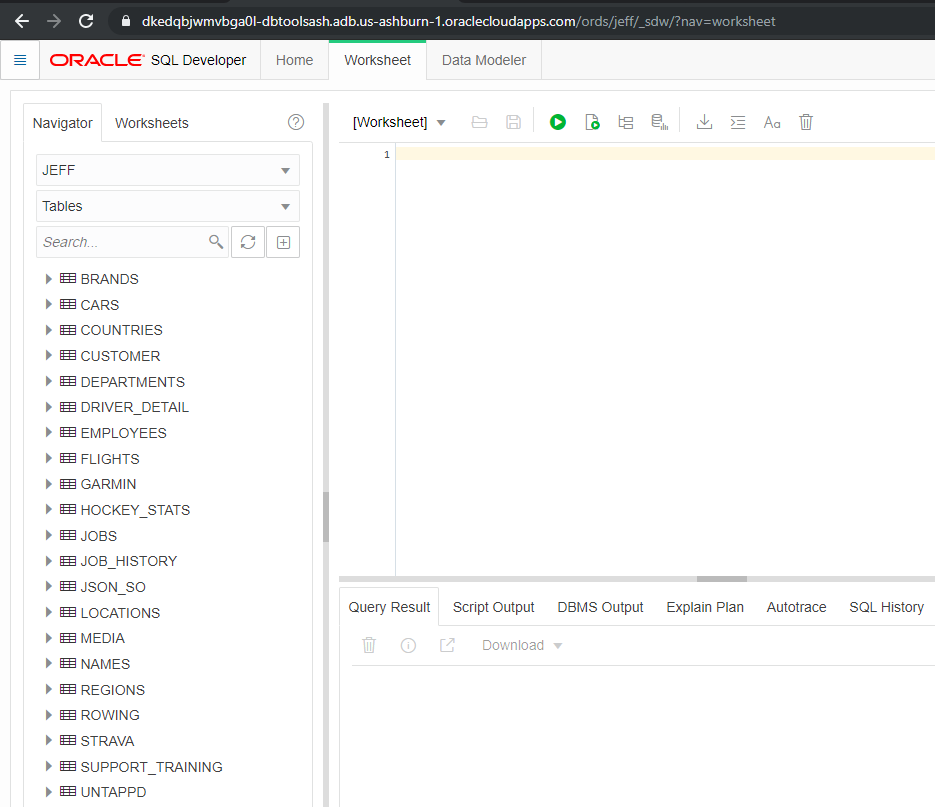Open the Autotrace results tab
This screenshot has width=935, height=807.
click(x=796, y=607)
